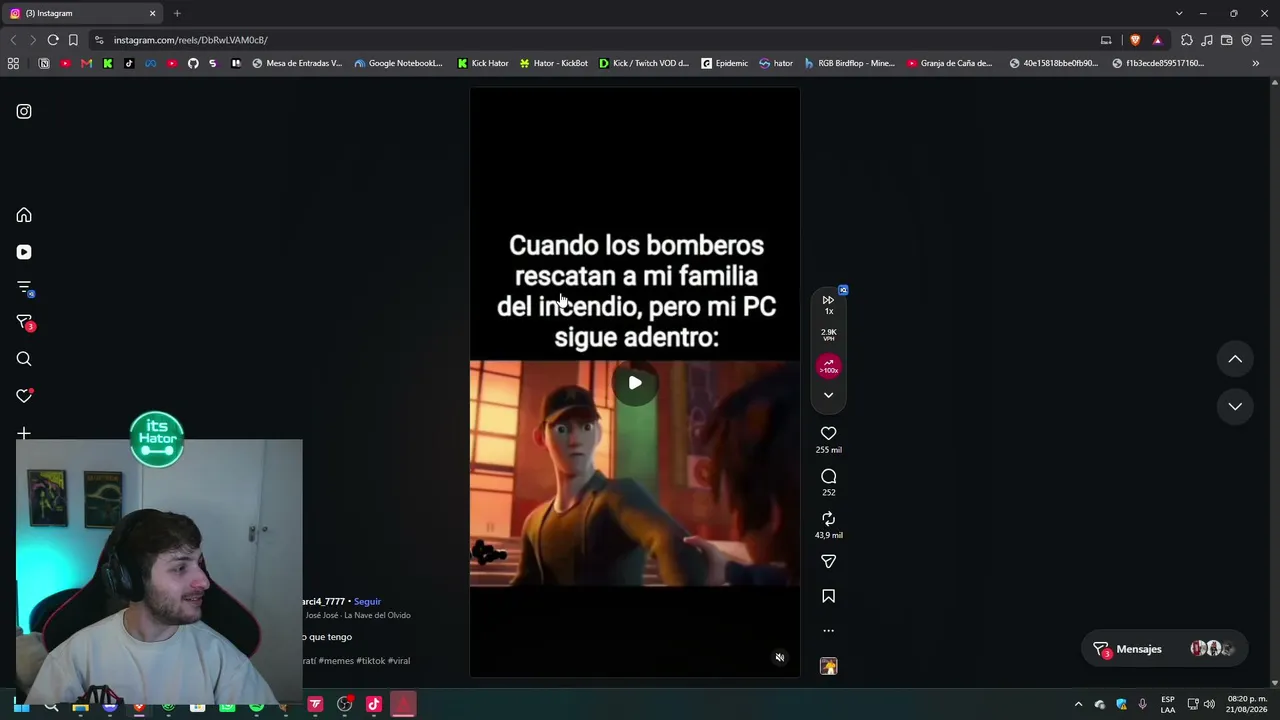Open the reel's comments

pos(828,476)
